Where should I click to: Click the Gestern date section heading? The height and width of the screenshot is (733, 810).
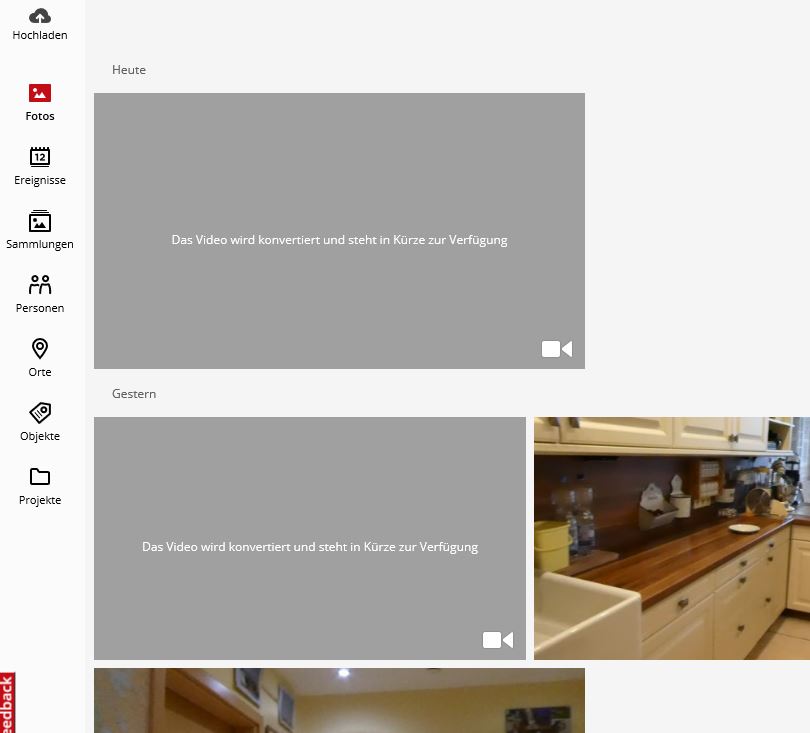(x=134, y=394)
